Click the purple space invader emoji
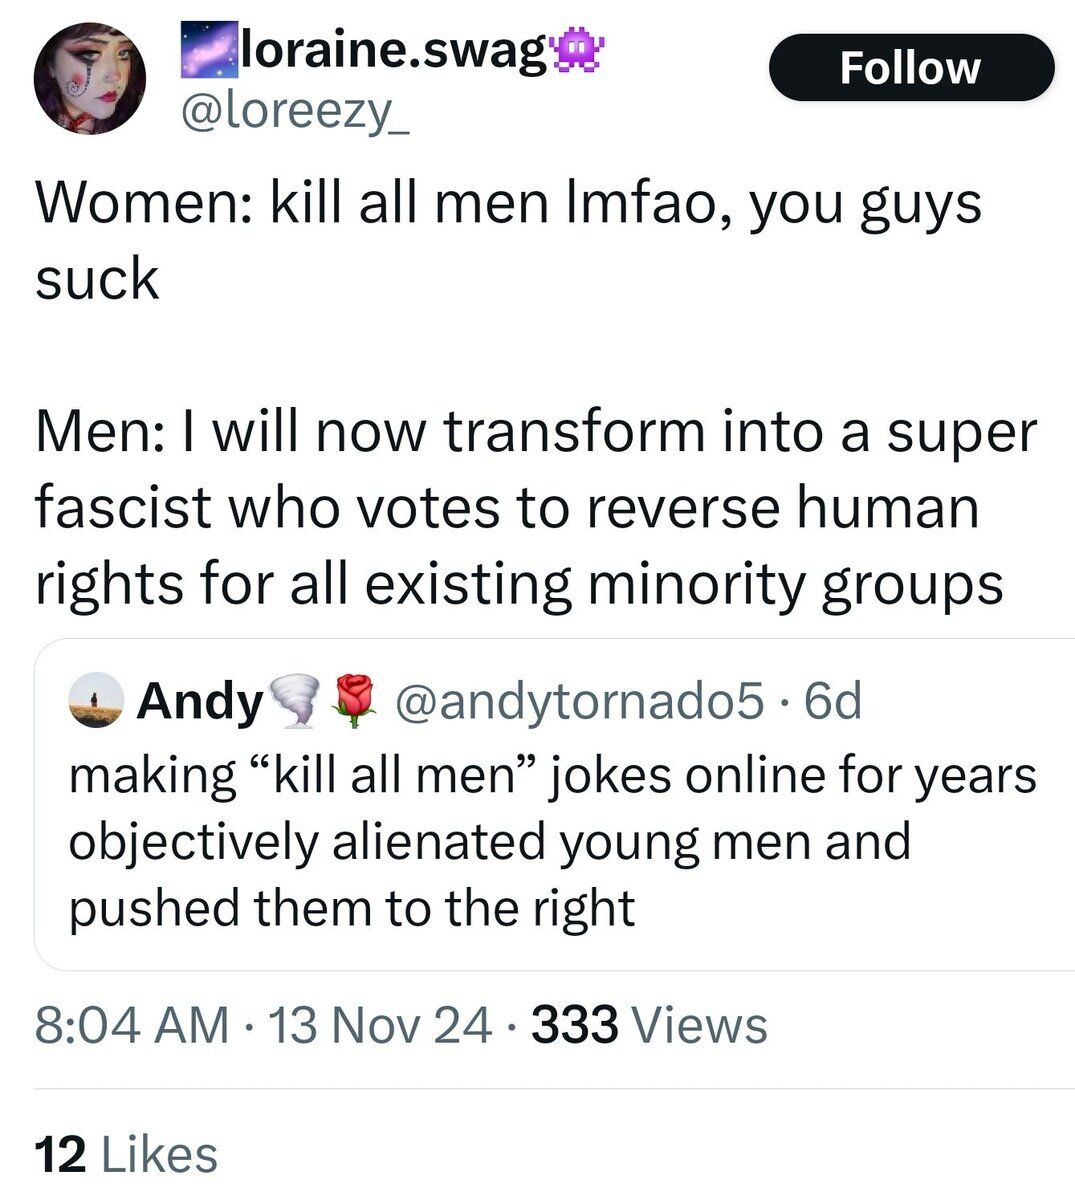The image size is (1075, 1200). coord(575,55)
